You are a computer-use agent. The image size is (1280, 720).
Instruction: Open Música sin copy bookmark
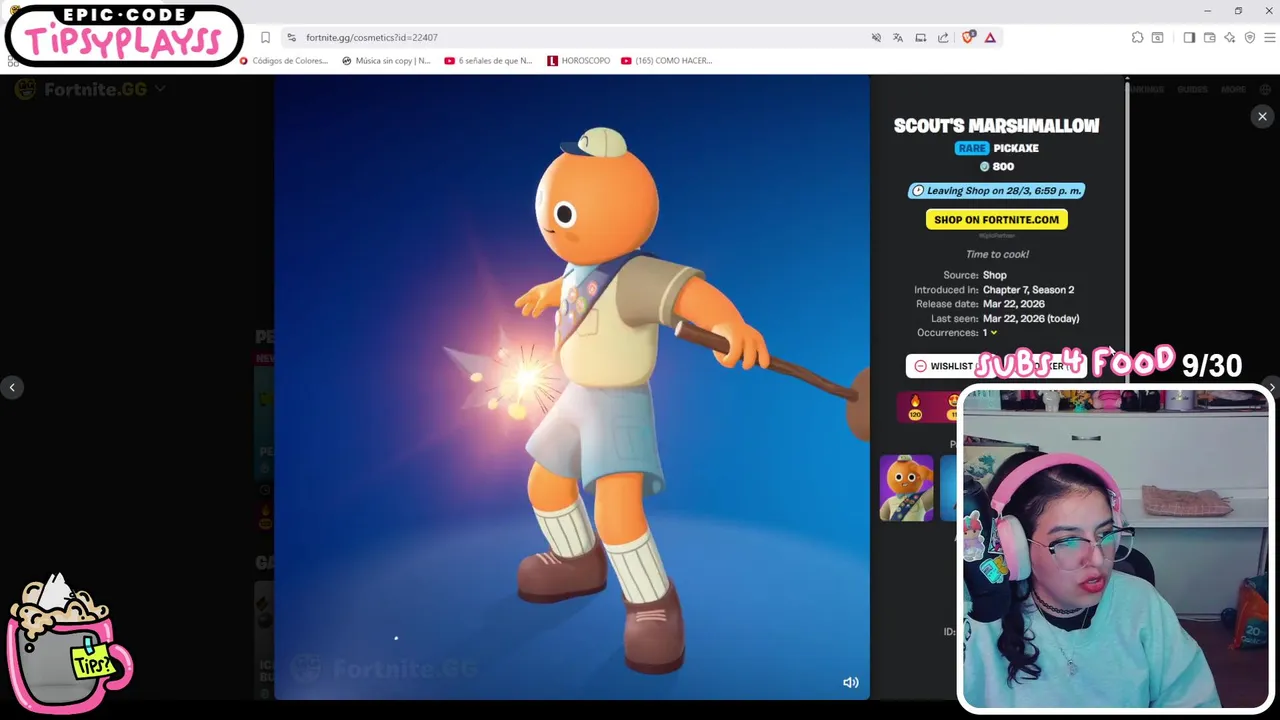[386, 61]
